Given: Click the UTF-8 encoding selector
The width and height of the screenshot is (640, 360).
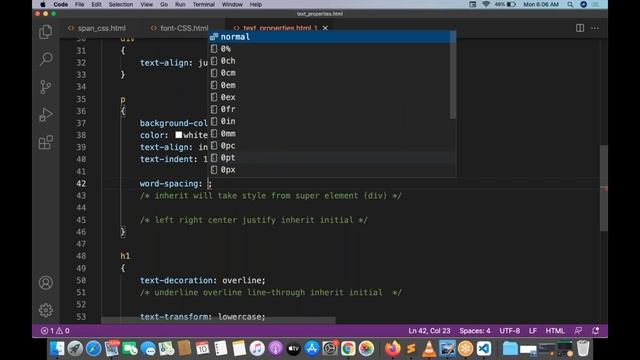Looking at the screenshot, I should pos(509,331).
